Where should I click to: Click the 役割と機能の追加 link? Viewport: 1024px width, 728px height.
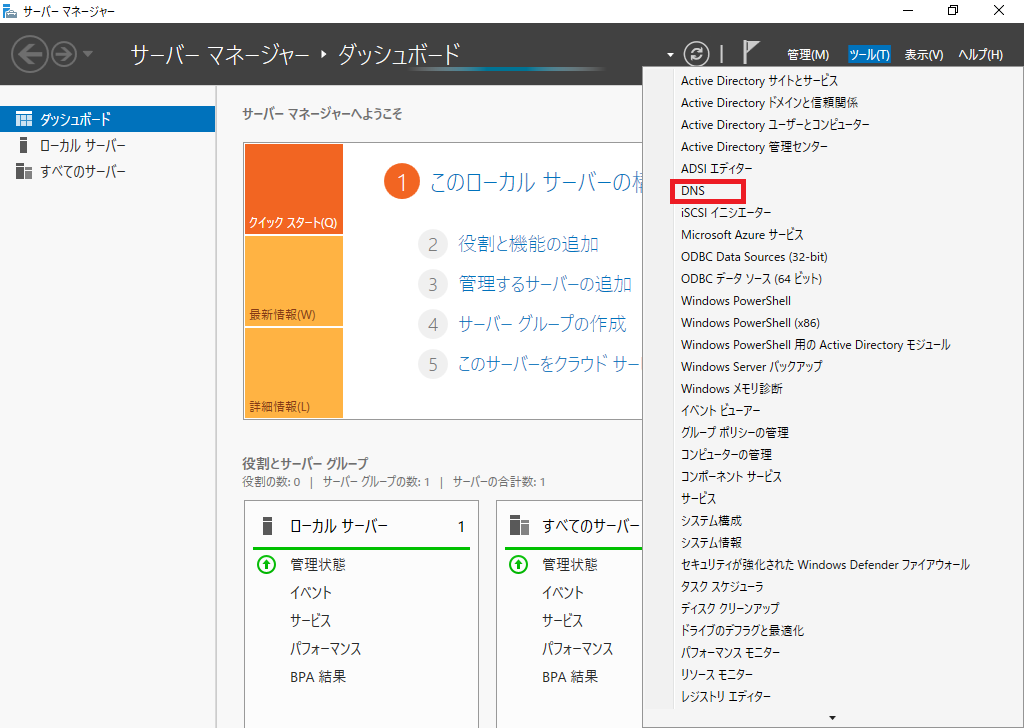528,244
